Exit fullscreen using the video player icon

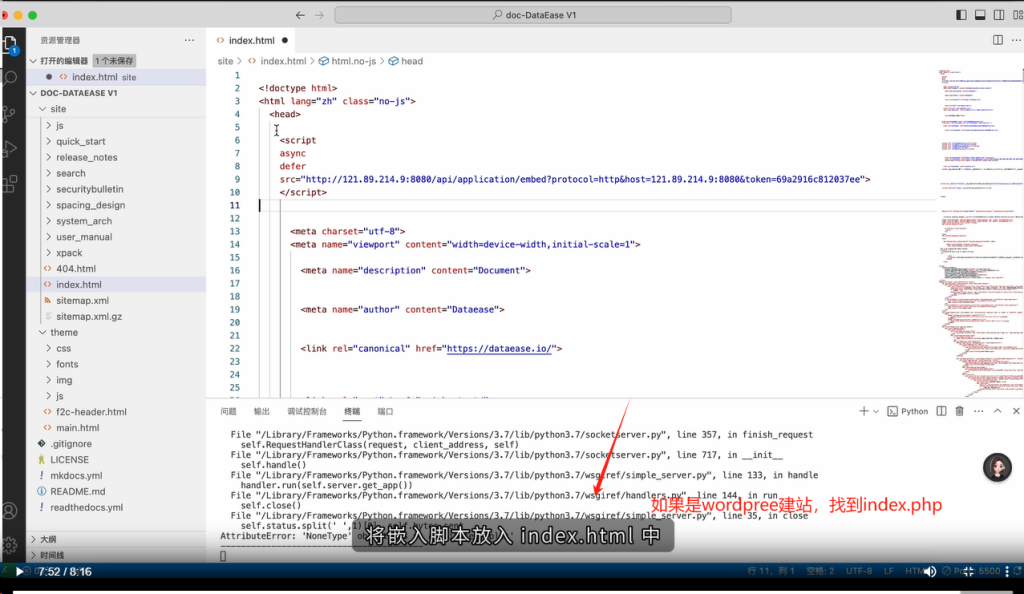pyautogui.click(x=968, y=572)
